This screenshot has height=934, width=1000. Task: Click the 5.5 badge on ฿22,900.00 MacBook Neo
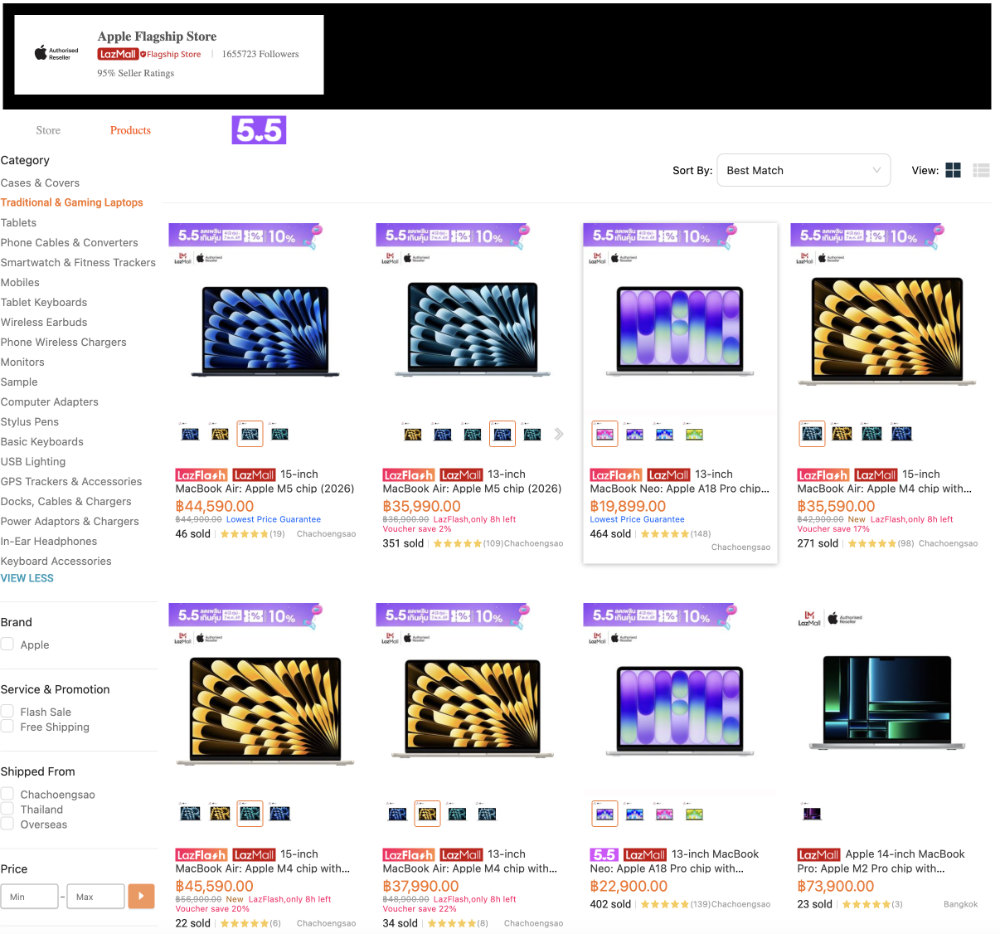click(x=603, y=855)
